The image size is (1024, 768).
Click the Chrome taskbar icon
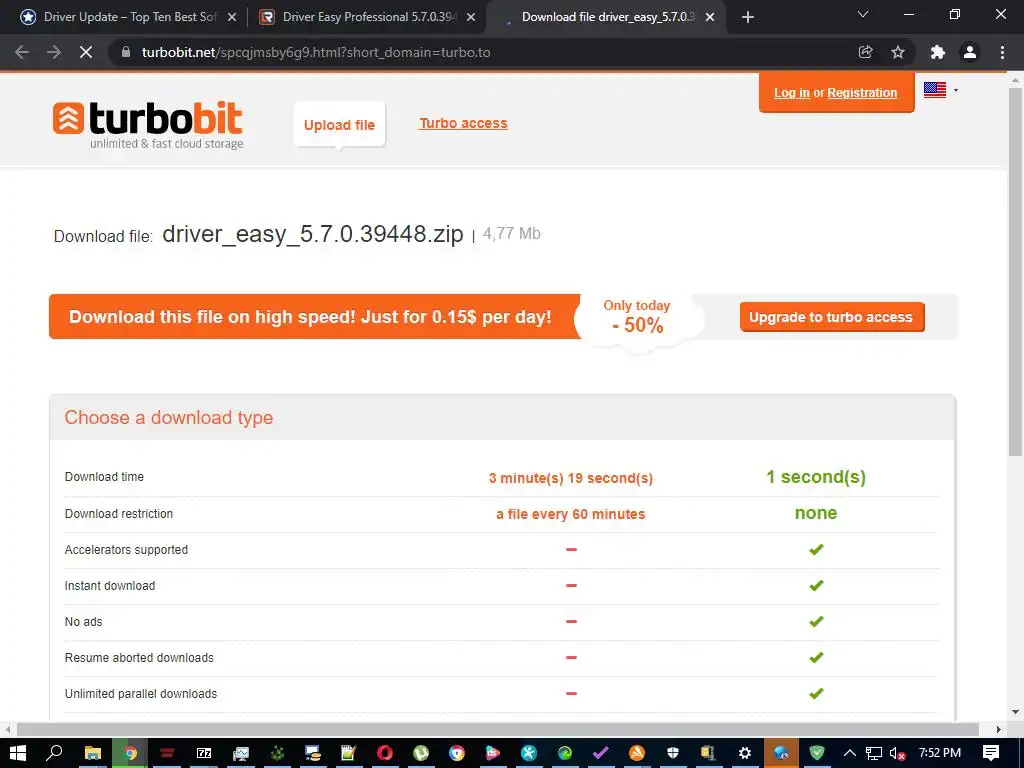(130, 753)
